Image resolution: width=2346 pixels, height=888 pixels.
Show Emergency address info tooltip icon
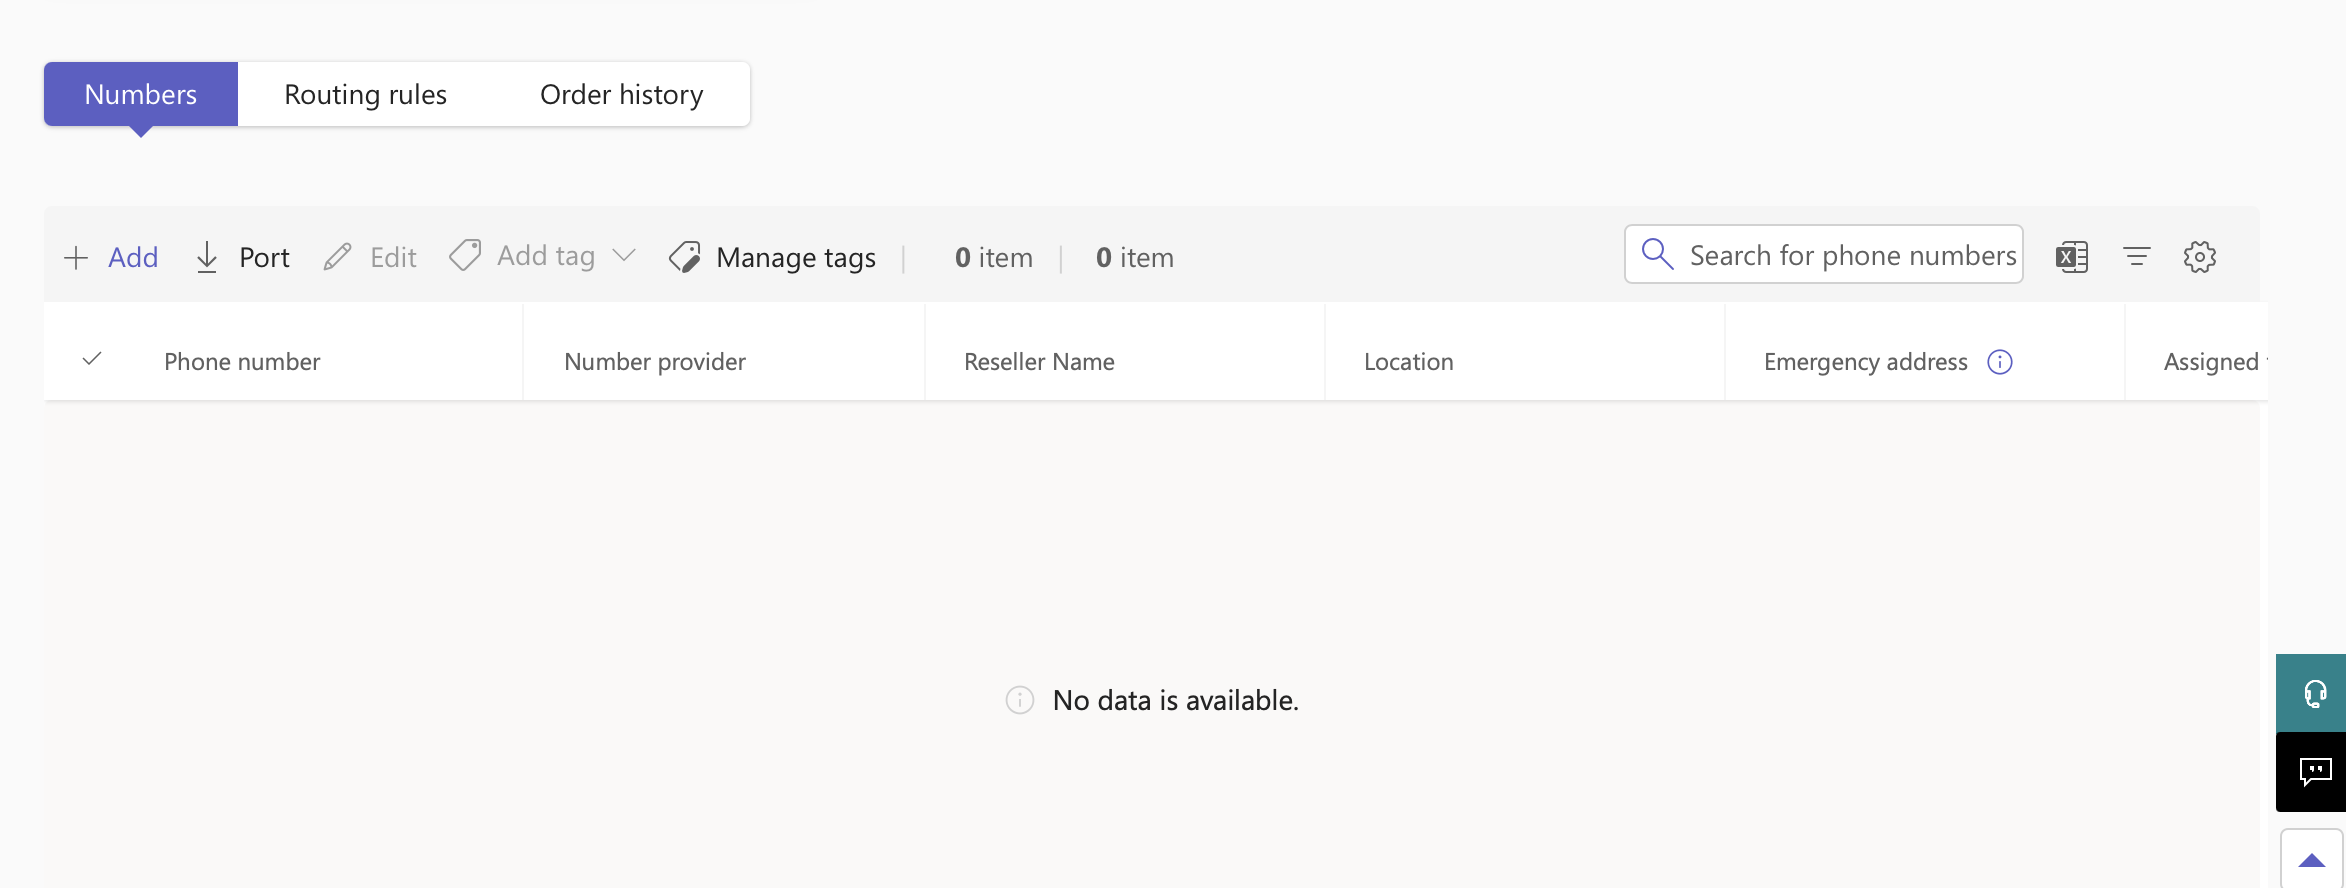2000,362
